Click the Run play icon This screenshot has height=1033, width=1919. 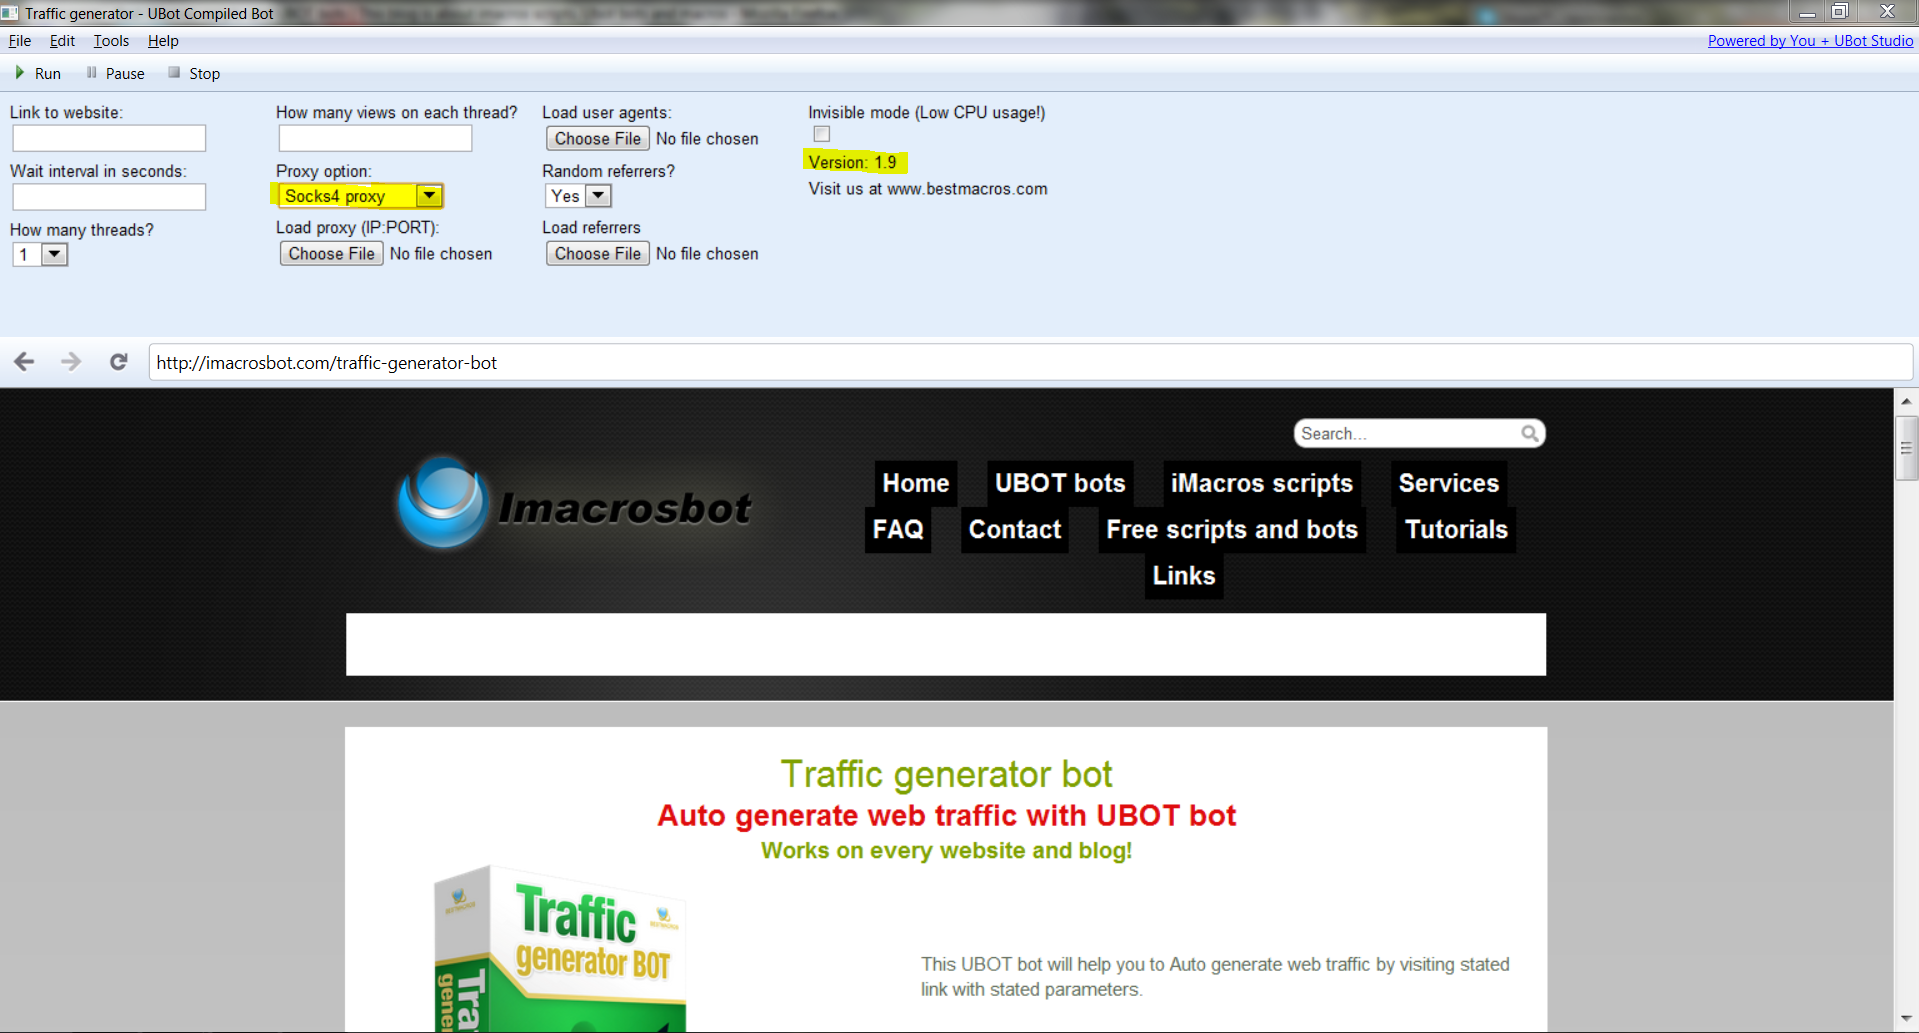[x=19, y=73]
